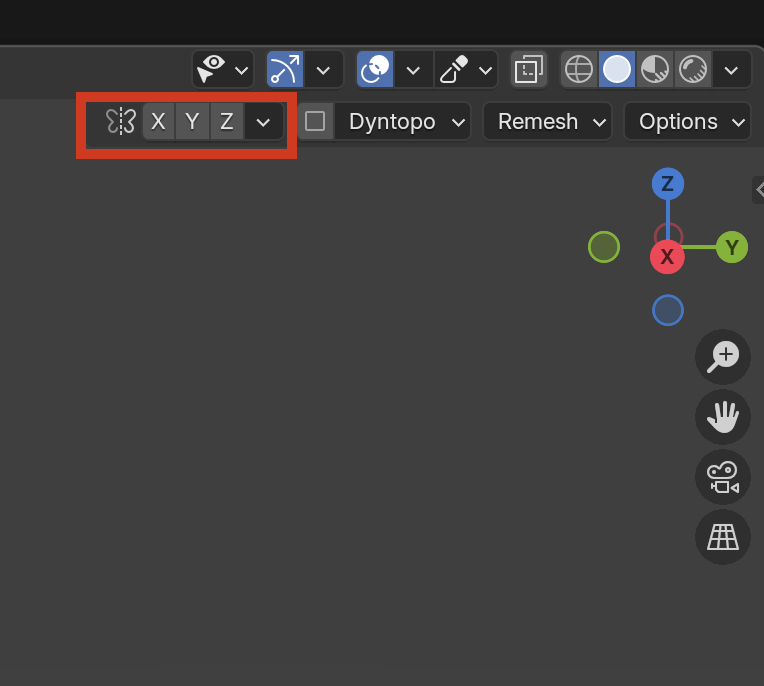Expand the symmetry settings arrow
The width and height of the screenshot is (764, 686).
coord(263,122)
